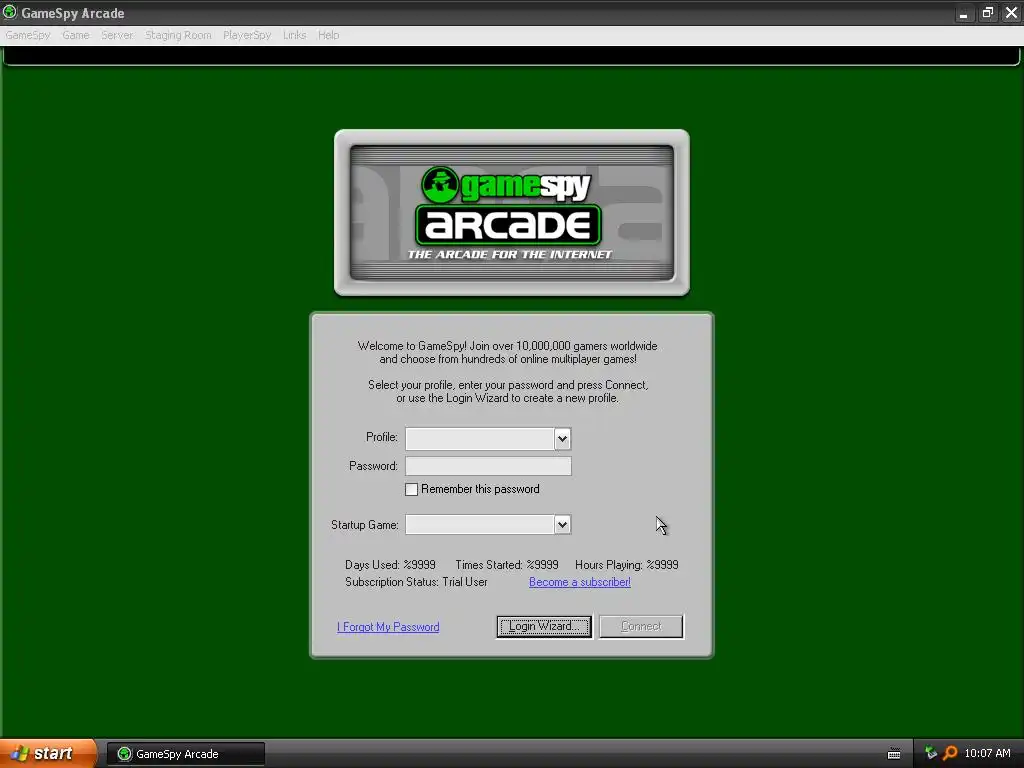Follow the Become a subscriber link
Image resolution: width=1024 pixels, height=768 pixels.
pos(580,582)
